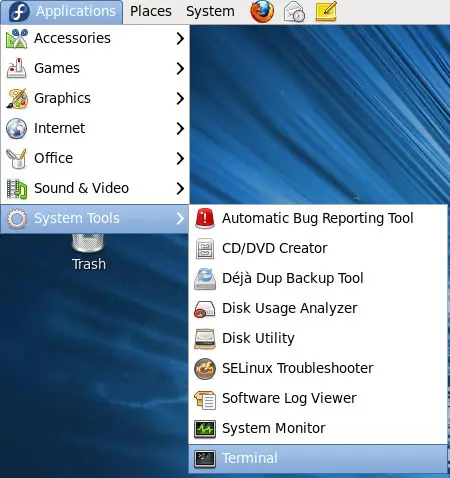Open Déjà Dup Backup Tool

pos(318,279)
